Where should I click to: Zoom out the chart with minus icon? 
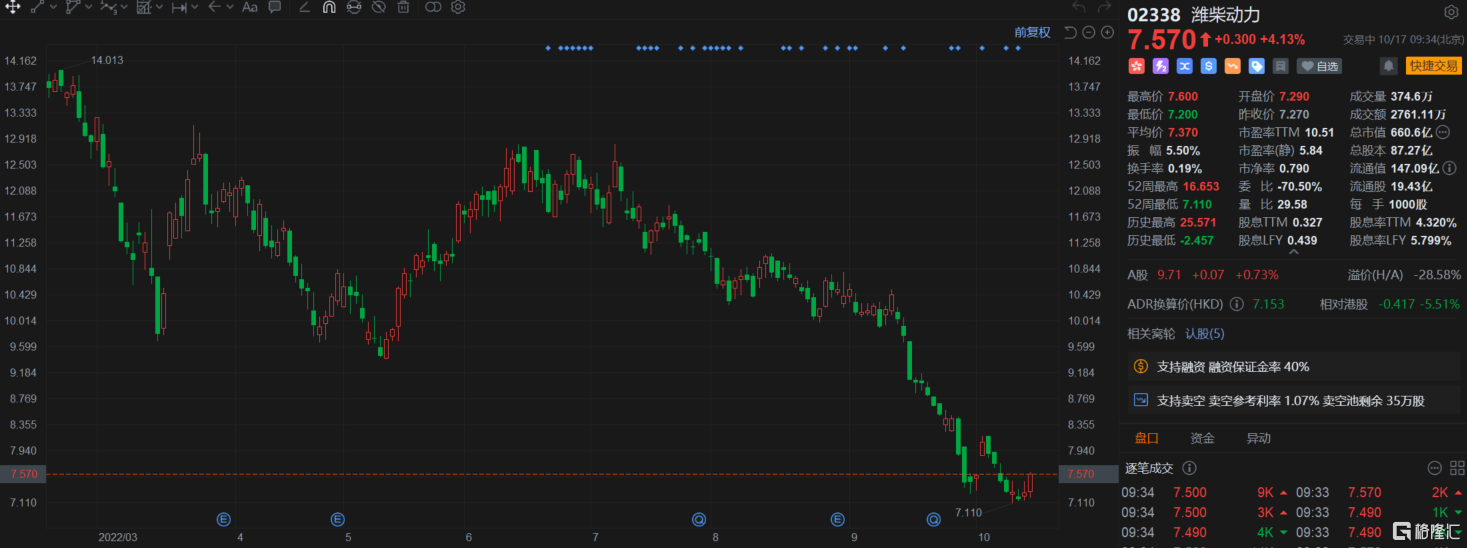(1089, 32)
